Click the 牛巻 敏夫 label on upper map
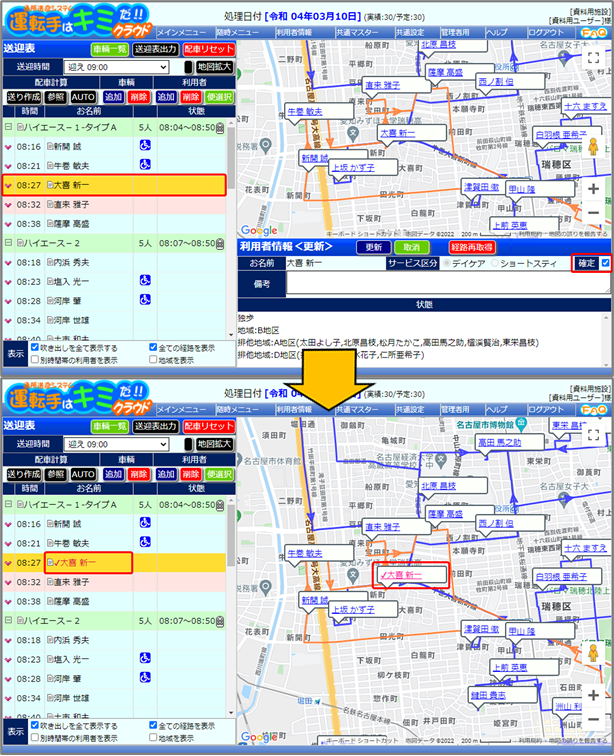 pos(305,111)
